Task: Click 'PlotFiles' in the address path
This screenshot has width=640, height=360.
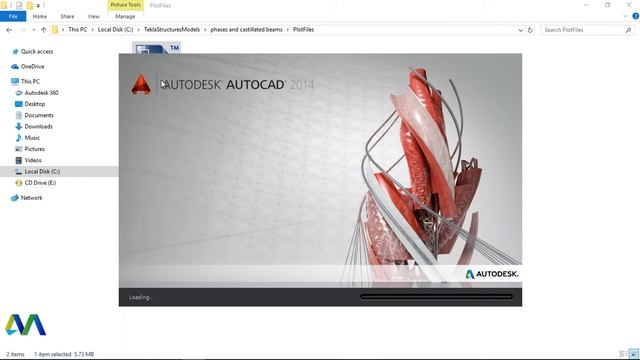Action: pos(303,29)
